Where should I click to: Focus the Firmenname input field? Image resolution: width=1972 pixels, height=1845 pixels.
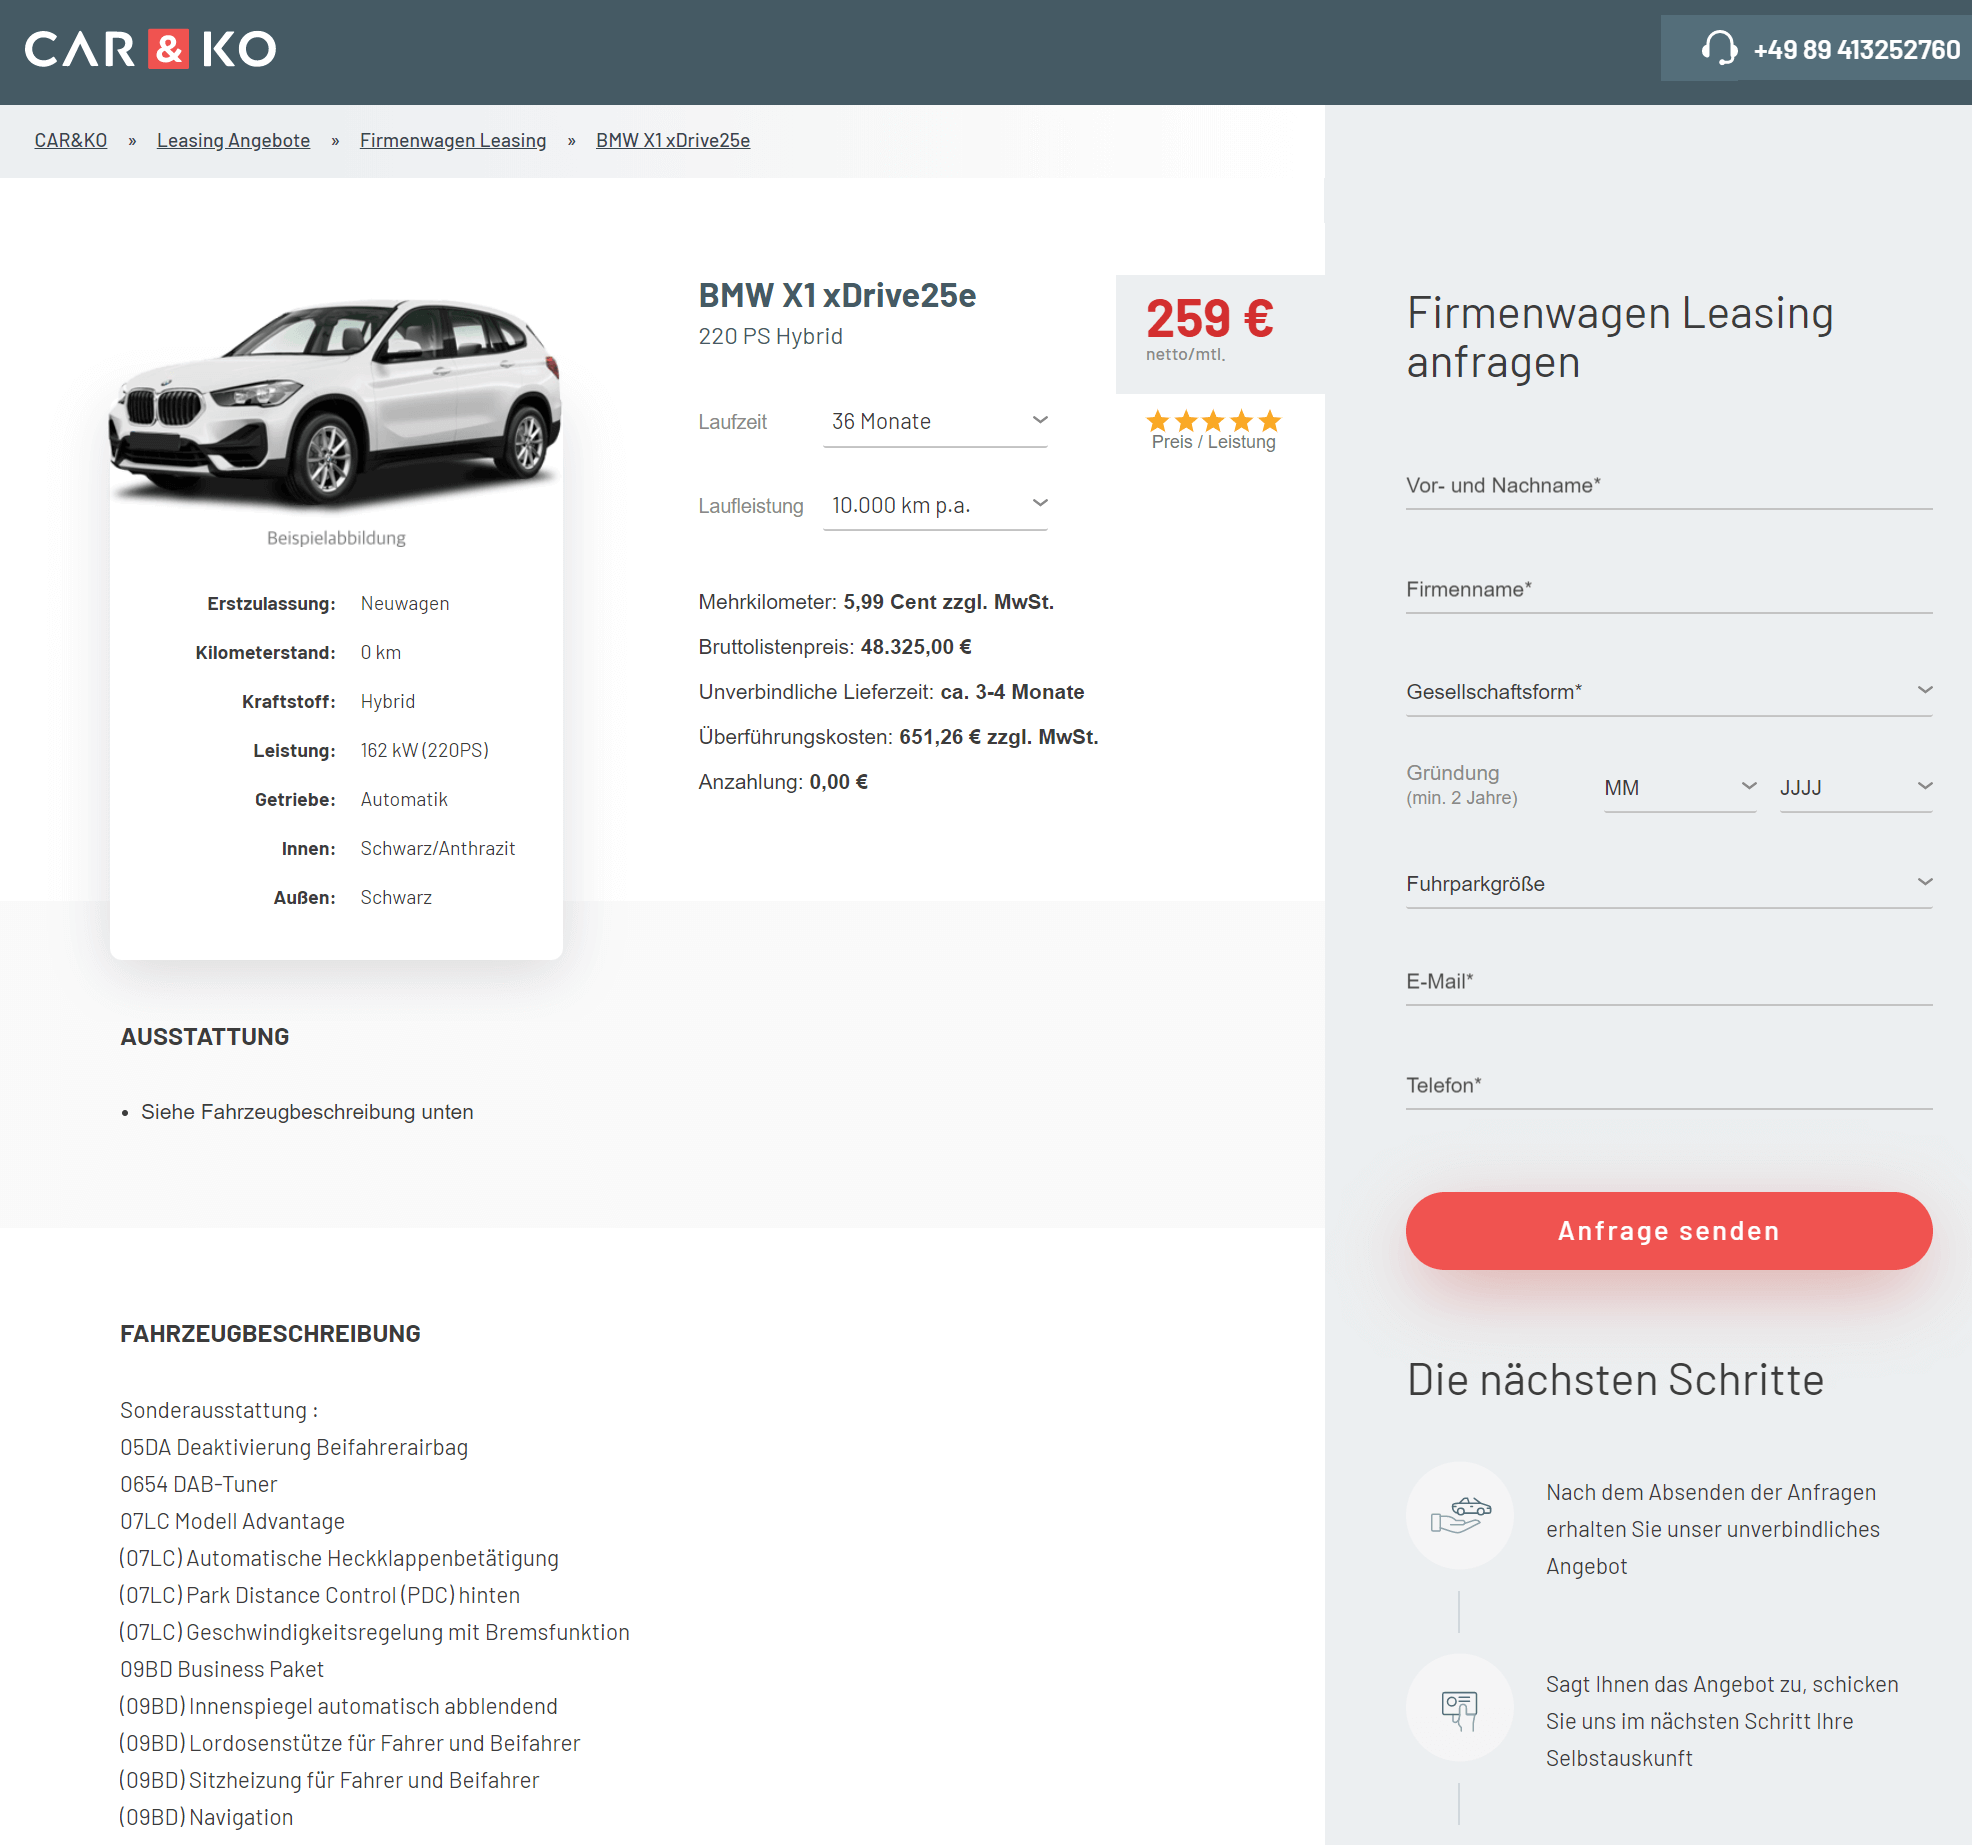click(x=1669, y=589)
